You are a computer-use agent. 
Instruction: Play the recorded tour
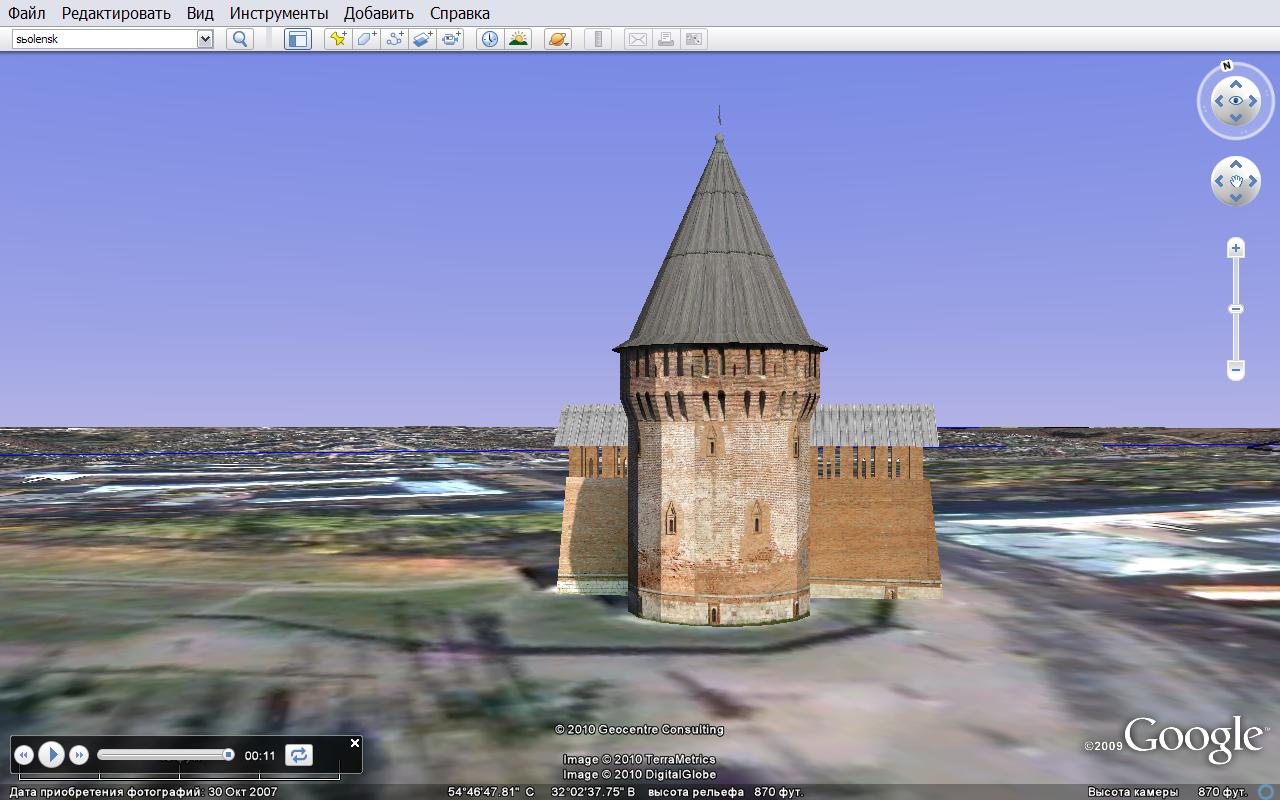(x=52, y=755)
